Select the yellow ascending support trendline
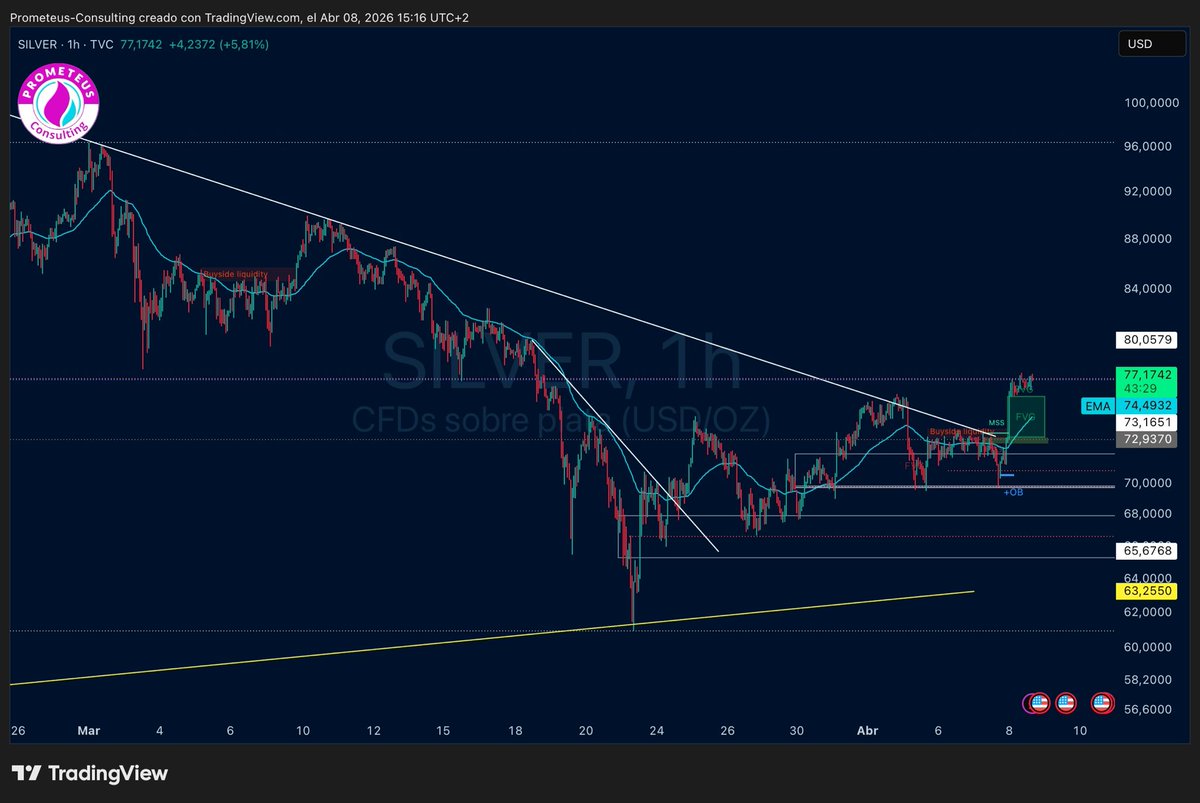This screenshot has height=803, width=1200. (x=490, y=639)
